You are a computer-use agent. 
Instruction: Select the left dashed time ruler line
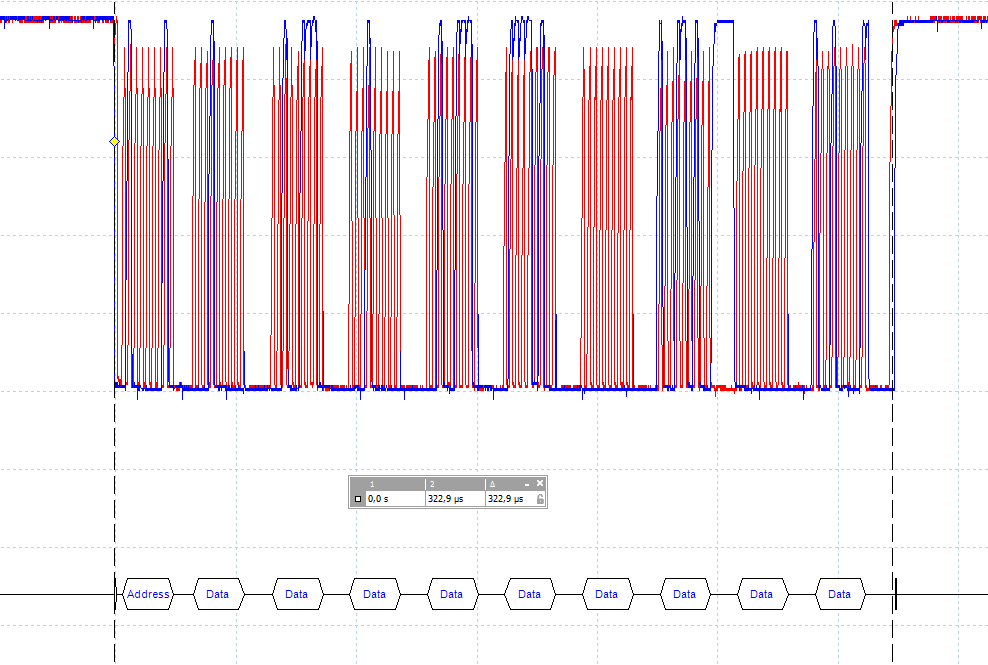115,450
